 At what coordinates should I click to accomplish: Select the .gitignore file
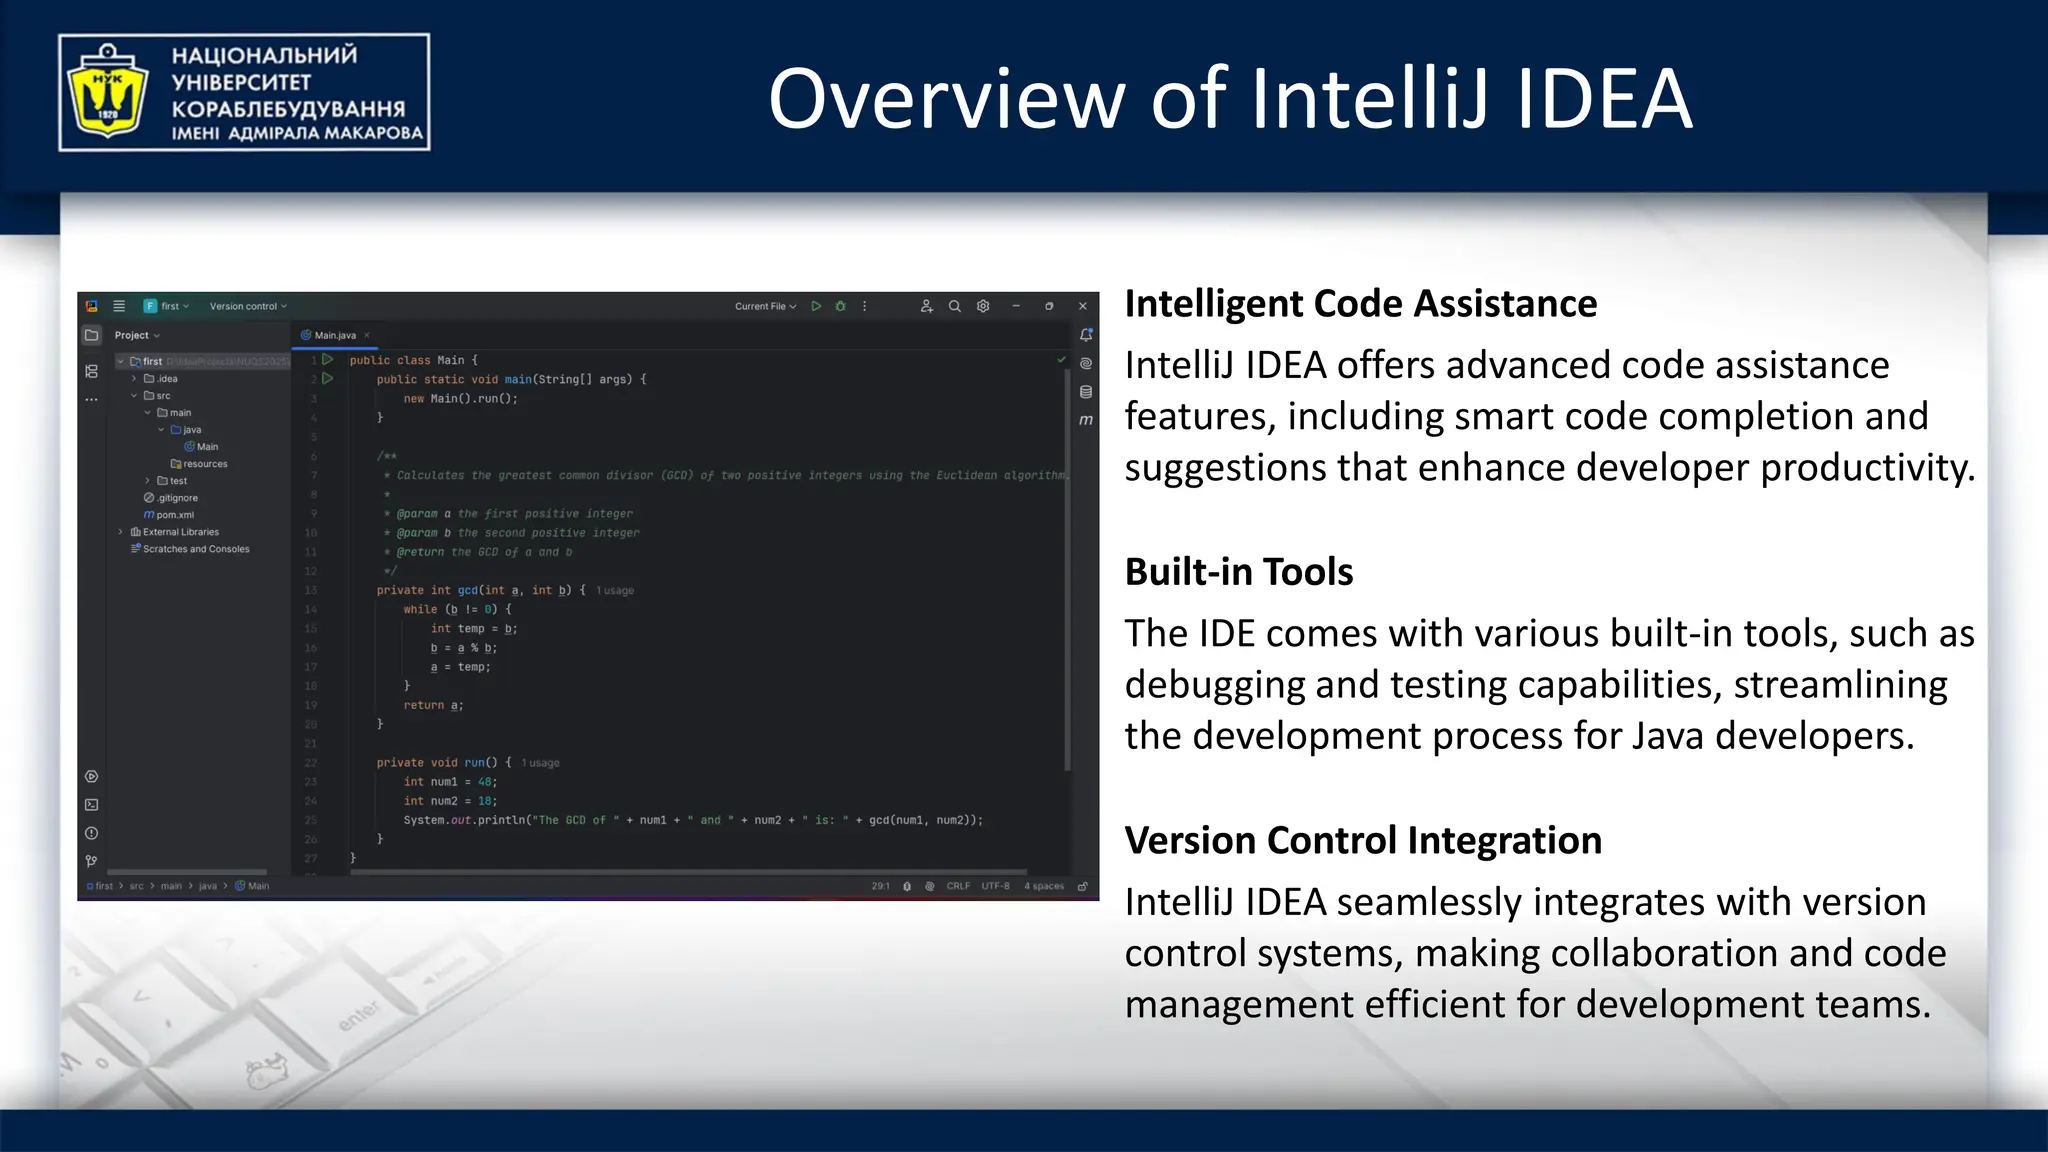pos(171,498)
